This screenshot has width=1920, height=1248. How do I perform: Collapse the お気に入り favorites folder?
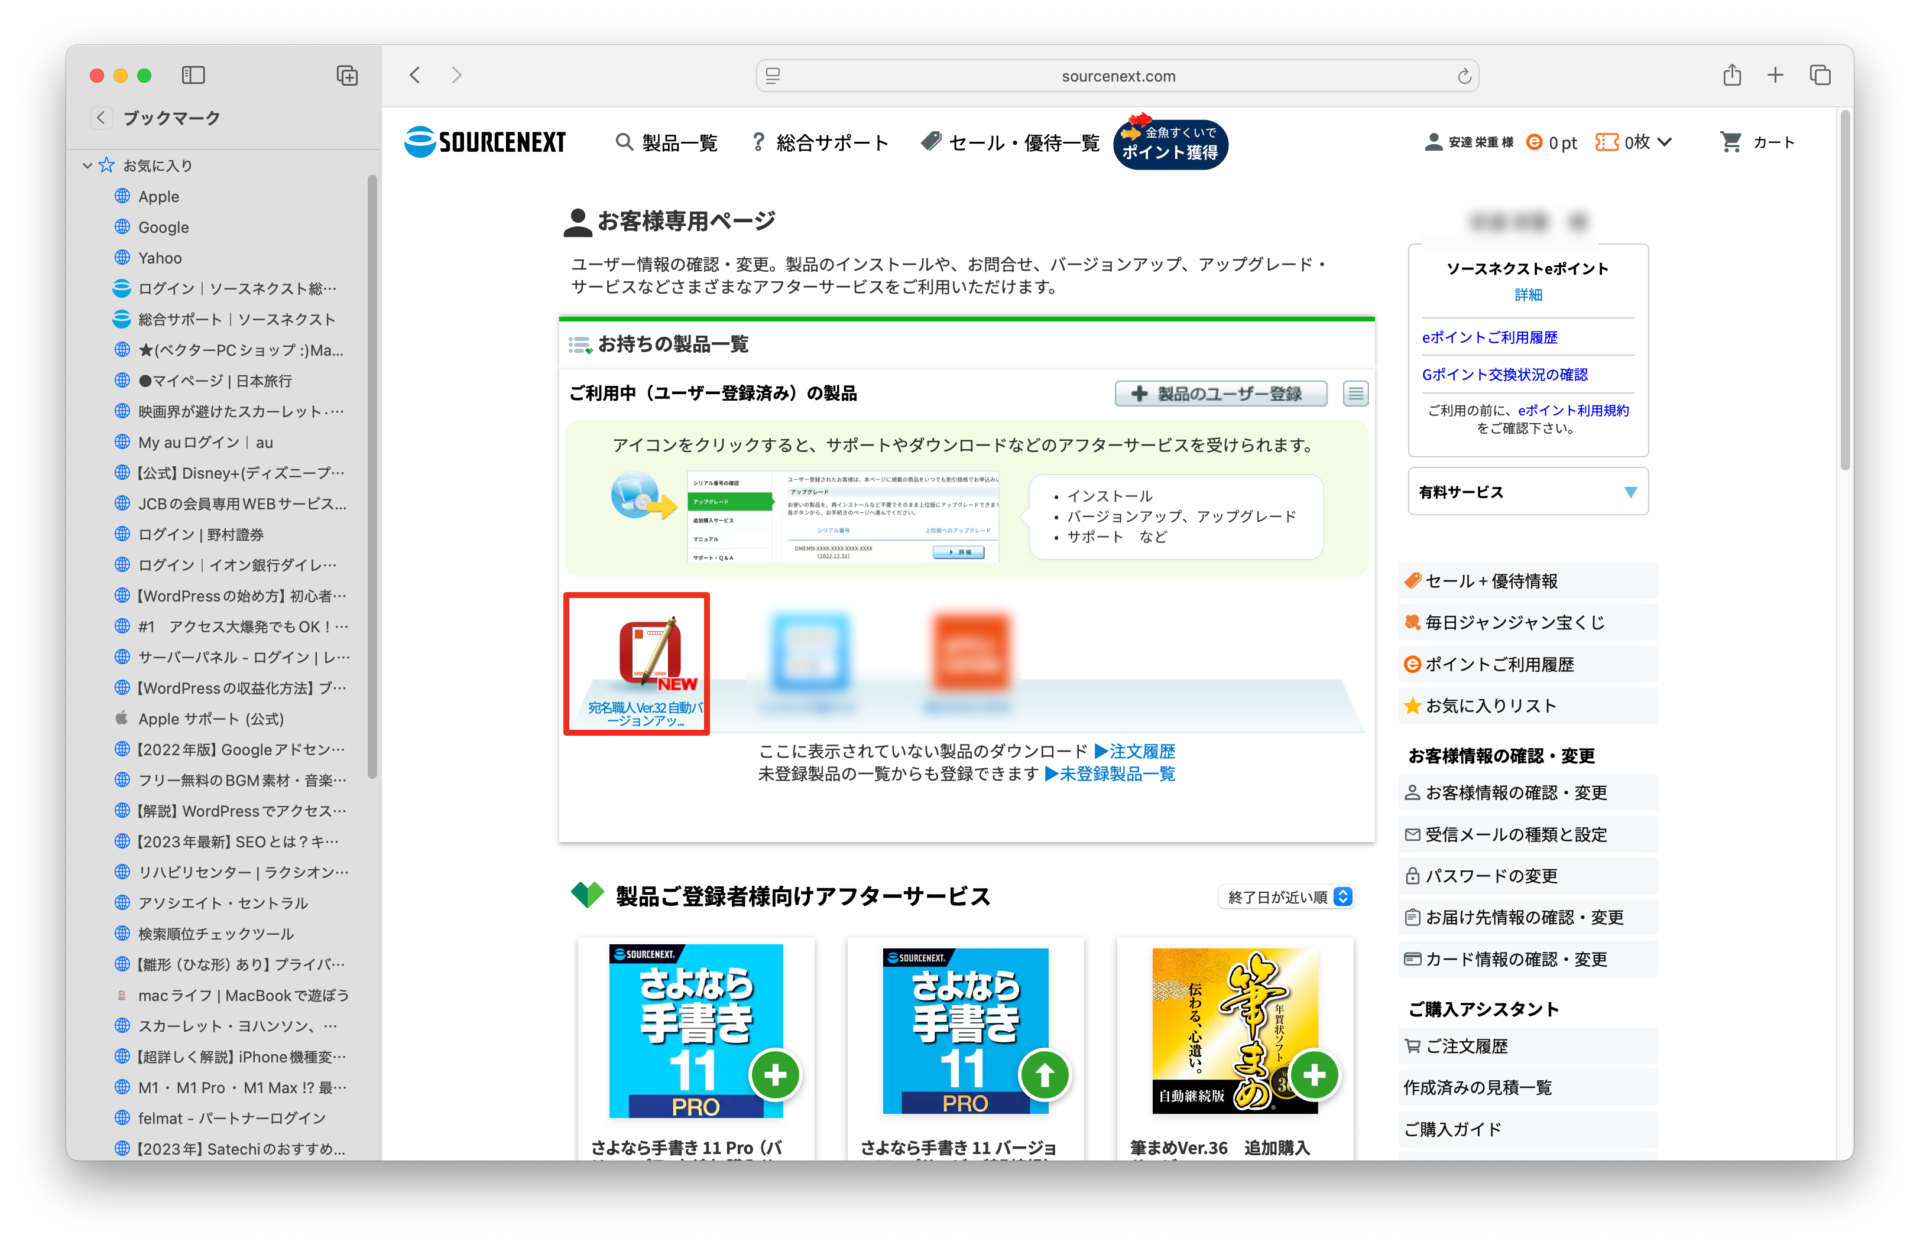pyautogui.click(x=88, y=165)
